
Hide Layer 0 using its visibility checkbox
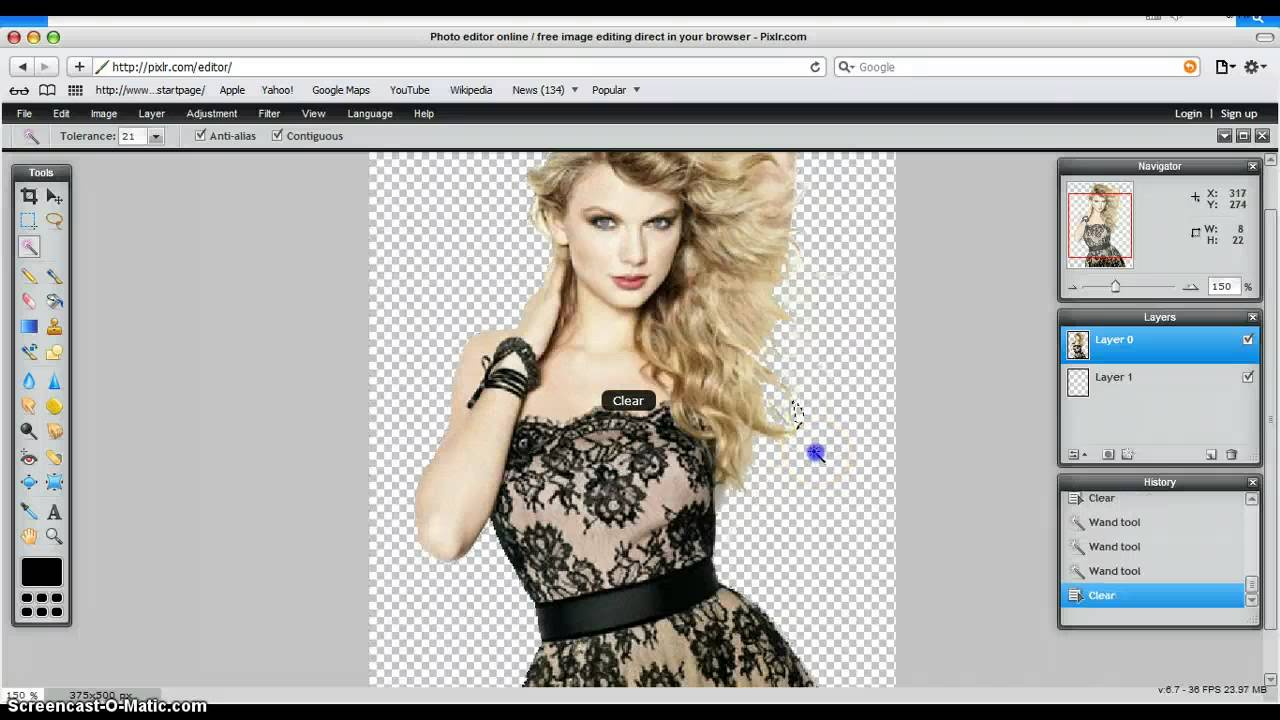(1248, 340)
